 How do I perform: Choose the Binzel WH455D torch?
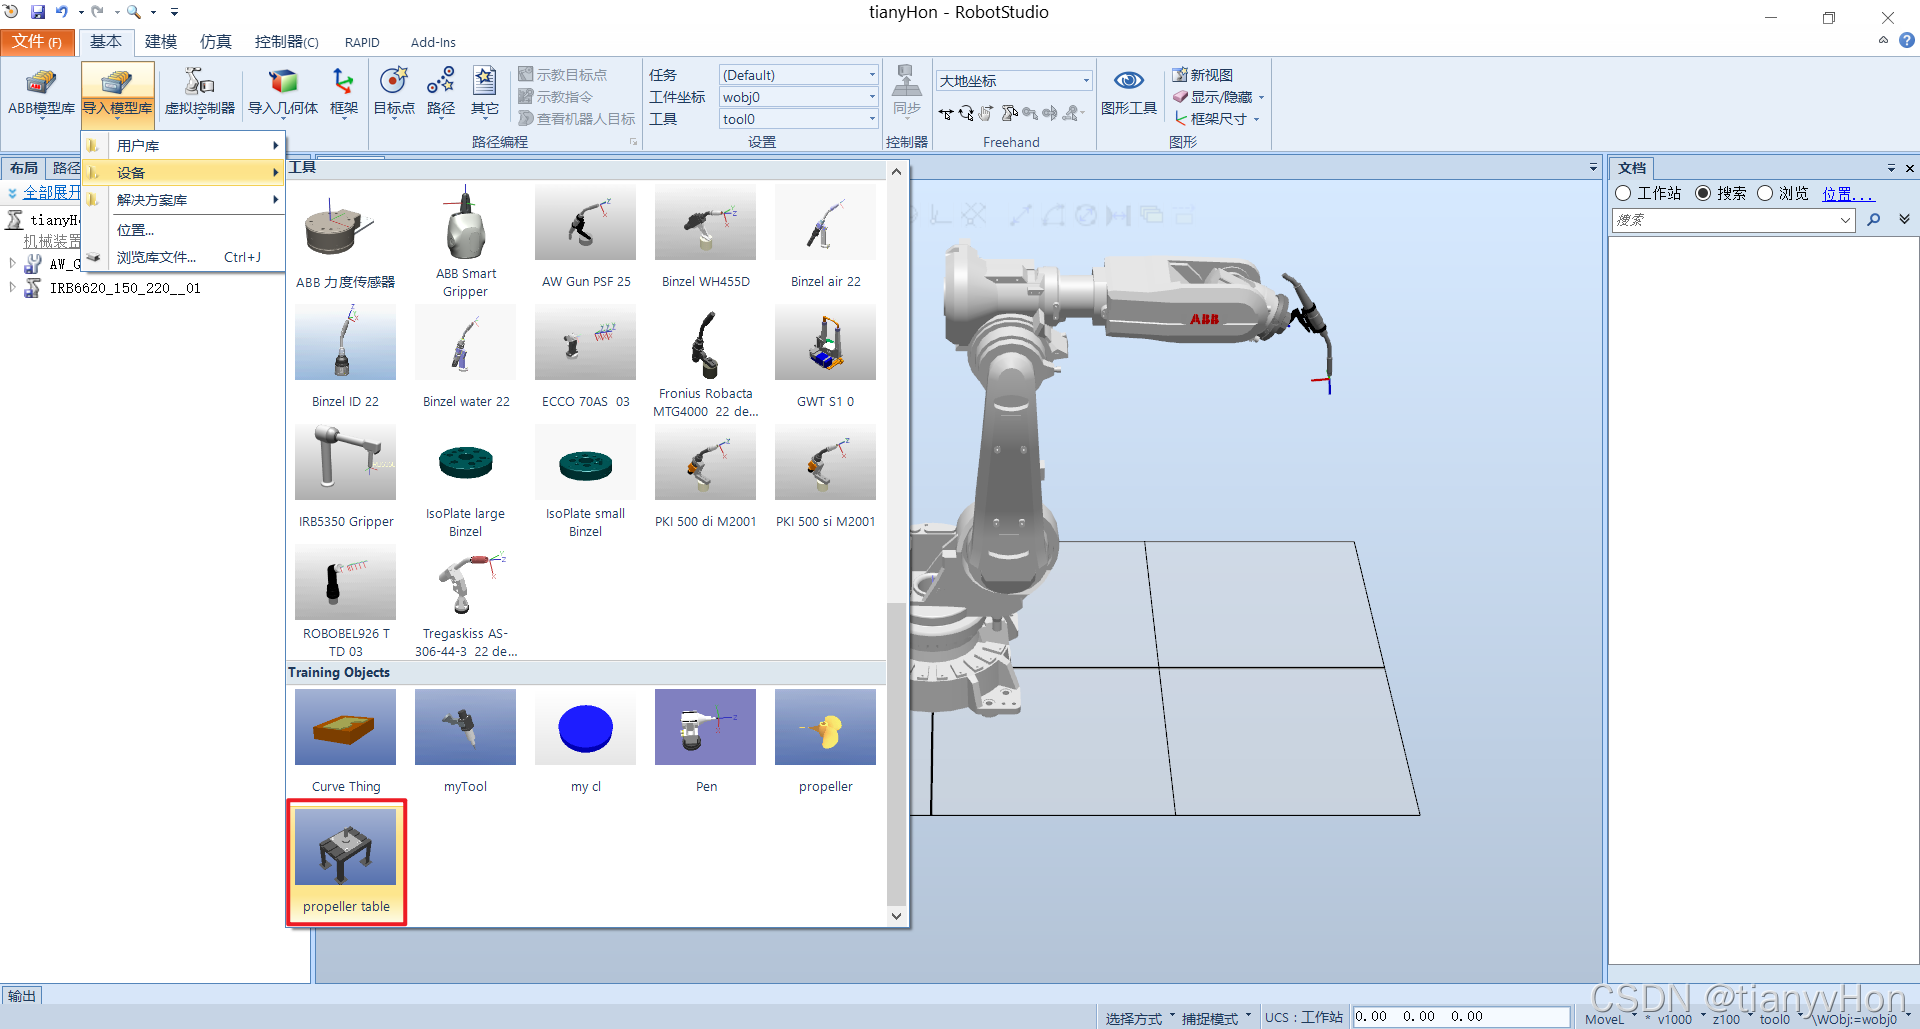coord(705,237)
